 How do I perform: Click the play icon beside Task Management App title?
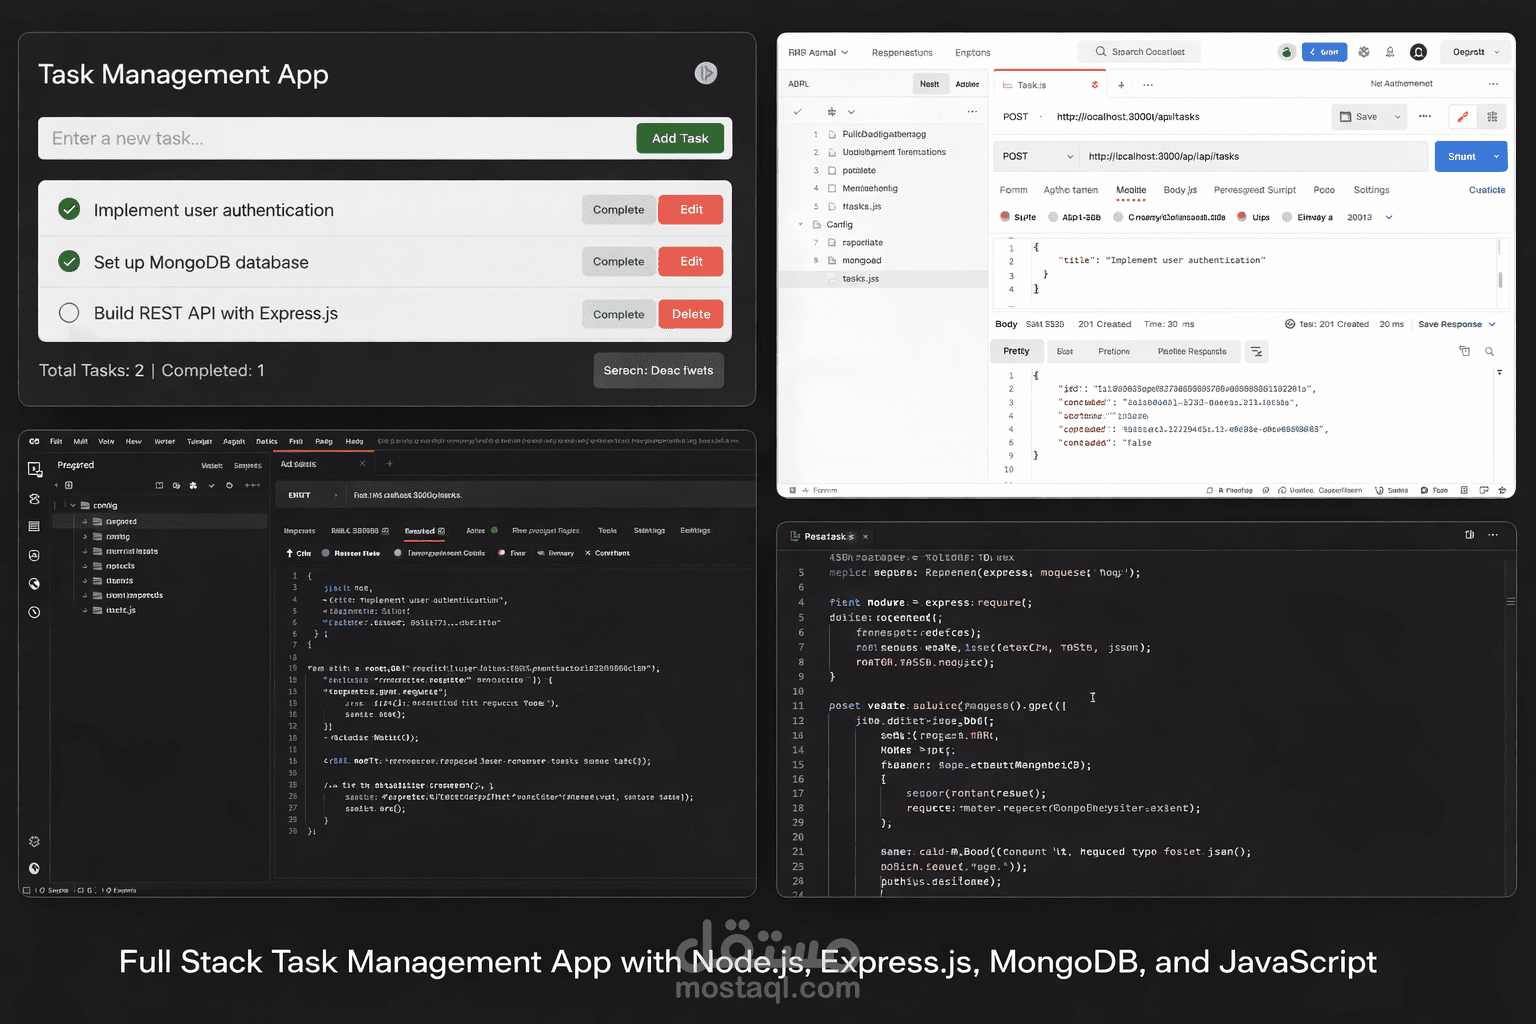click(706, 73)
